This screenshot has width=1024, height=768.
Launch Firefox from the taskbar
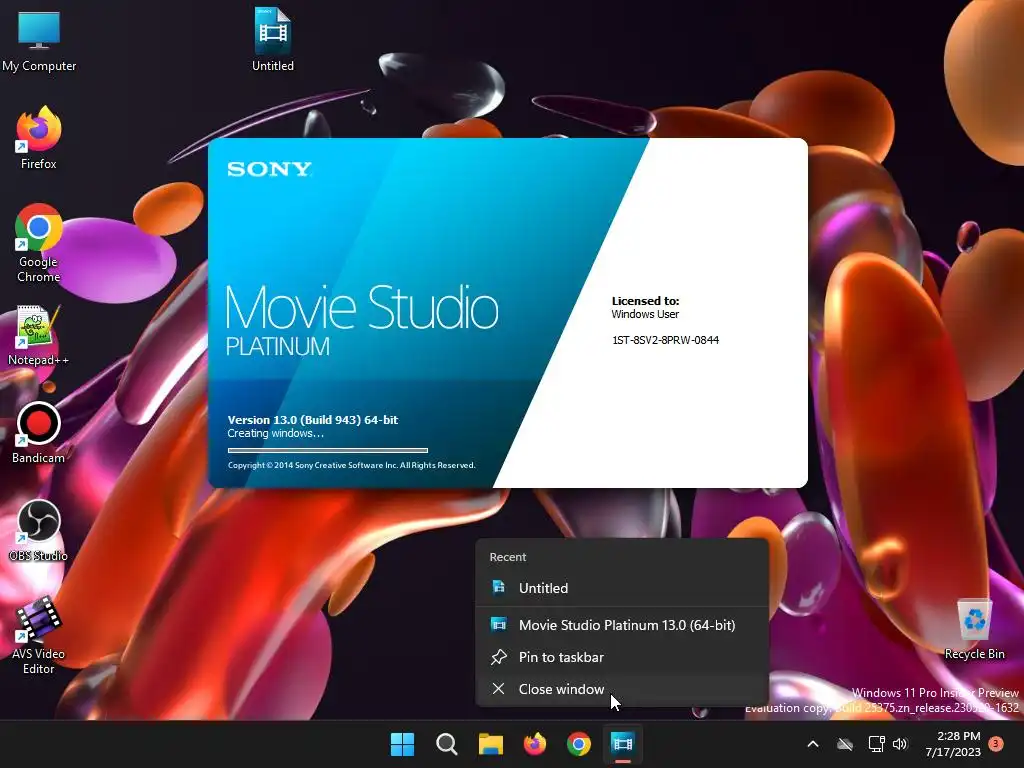pos(535,744)
